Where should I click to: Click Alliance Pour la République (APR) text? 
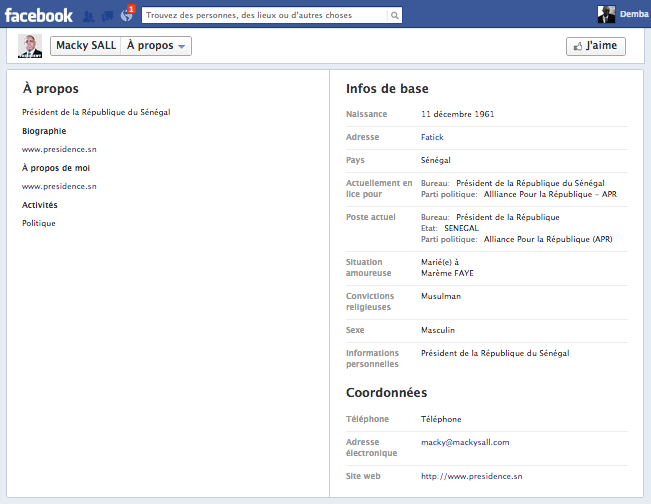pyautogui.click(x=548, y=240)
